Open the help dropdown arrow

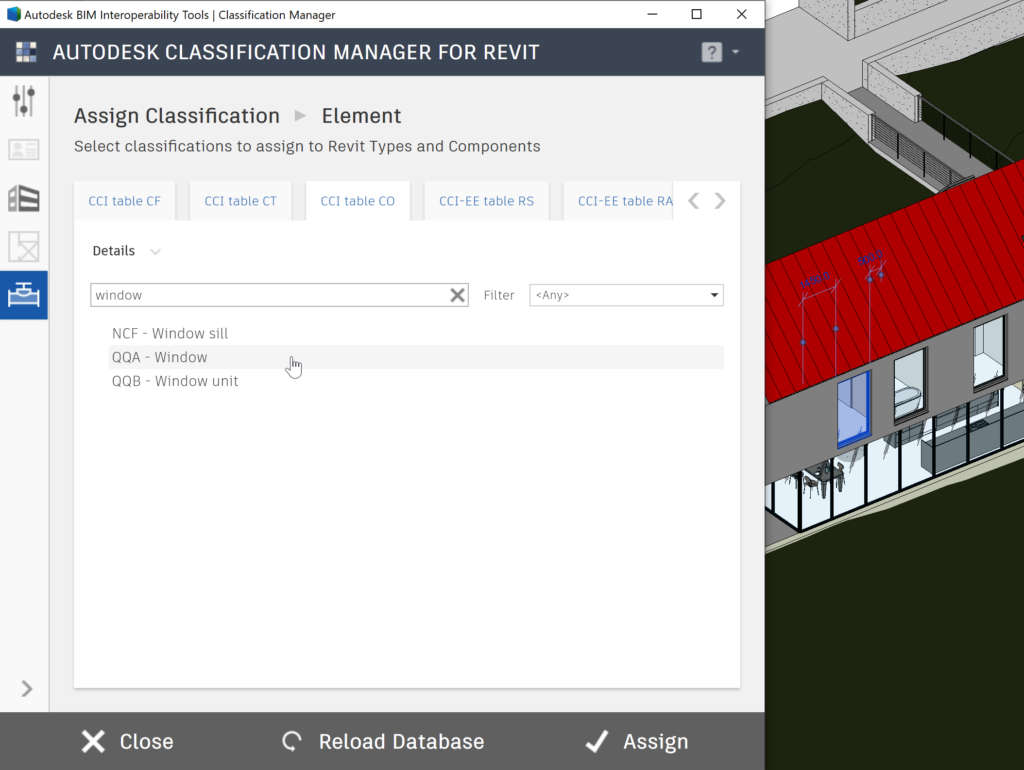[736, 52]
